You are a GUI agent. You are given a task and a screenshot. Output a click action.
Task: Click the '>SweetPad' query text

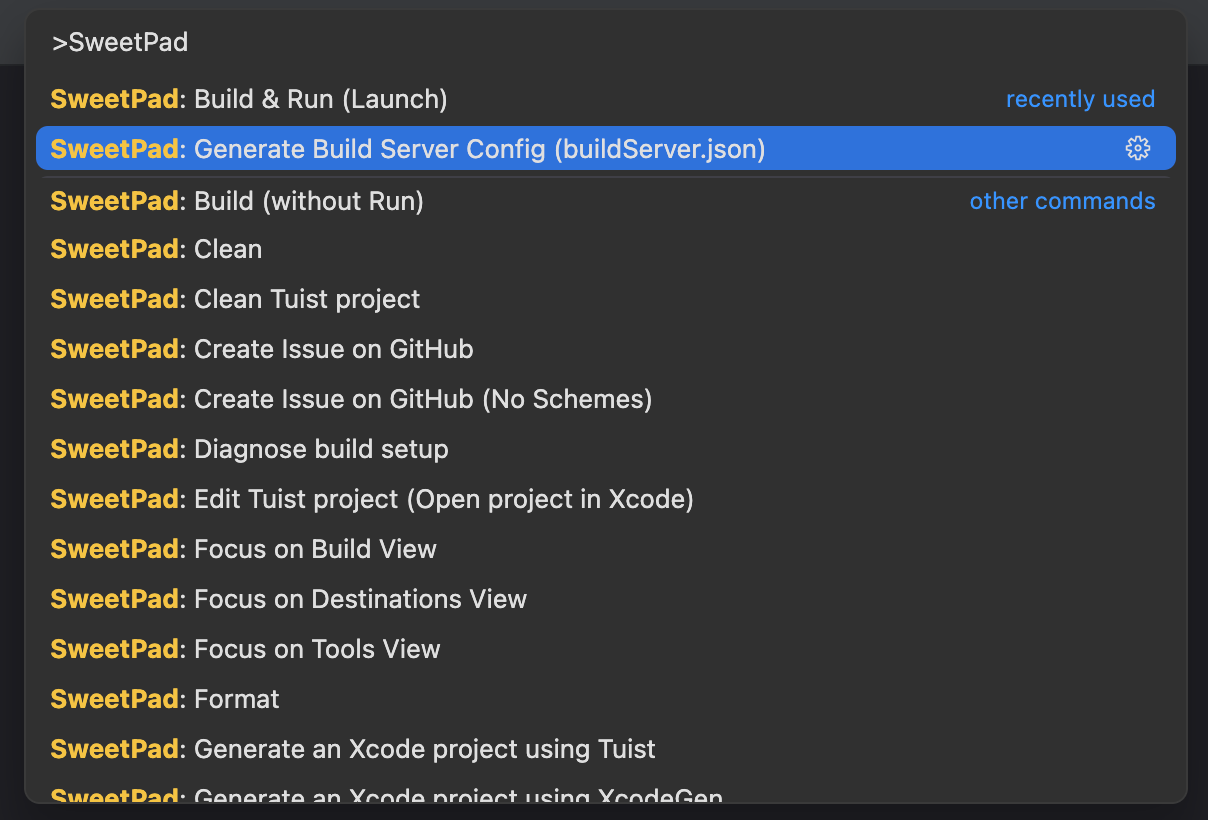point(120,43)
